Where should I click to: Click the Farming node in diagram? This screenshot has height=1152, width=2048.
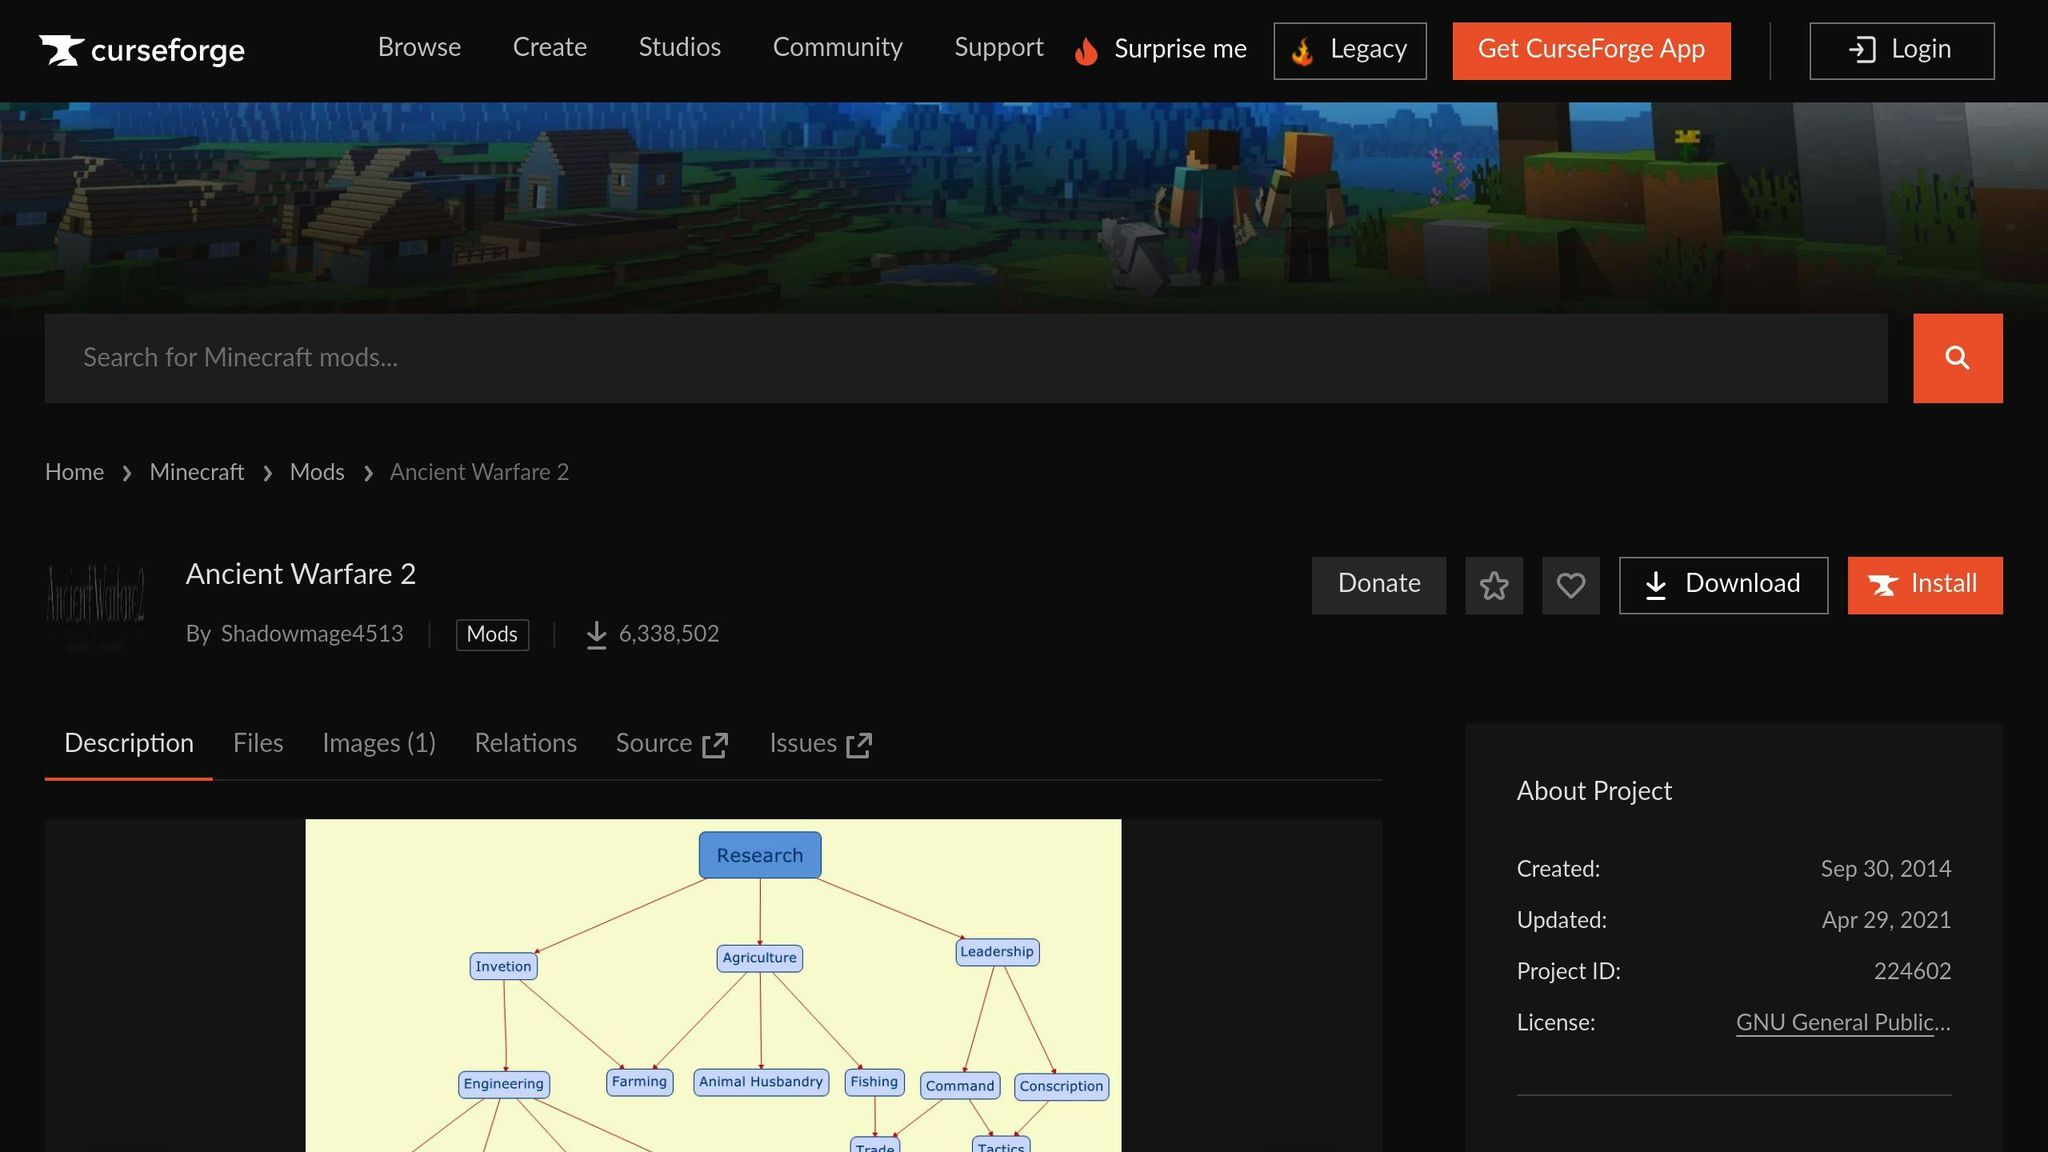point(640,1082)
